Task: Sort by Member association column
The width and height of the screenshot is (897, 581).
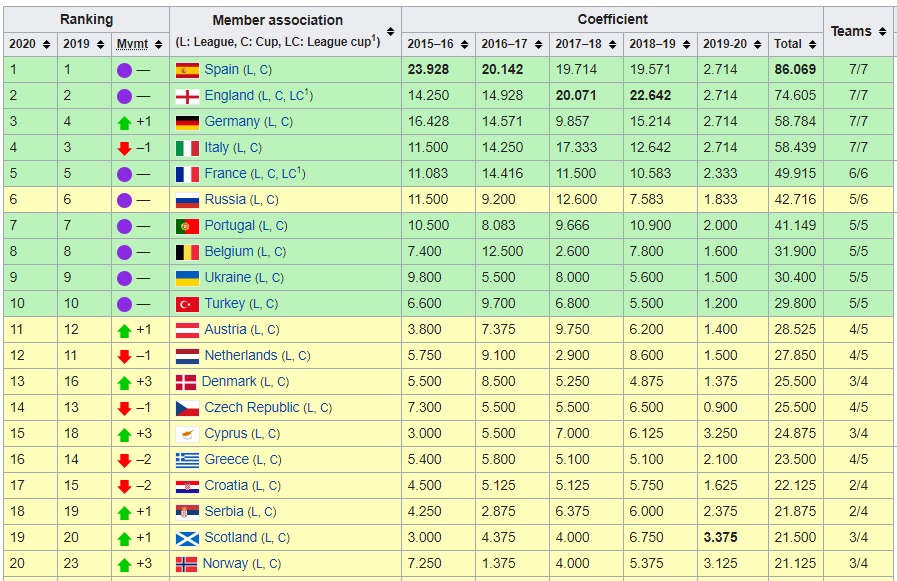Action: 391,31
